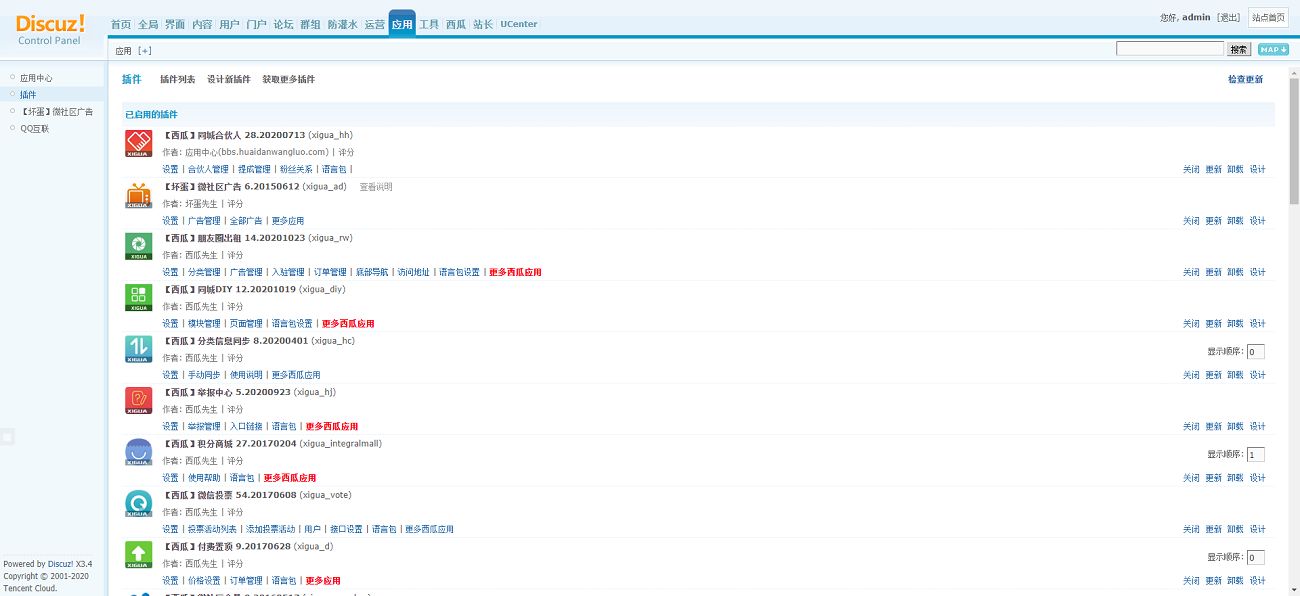Screen dimensions: 1300x596
Task: Click 设计 for the 朋友圈出租 plugin
Action: 1257,273
